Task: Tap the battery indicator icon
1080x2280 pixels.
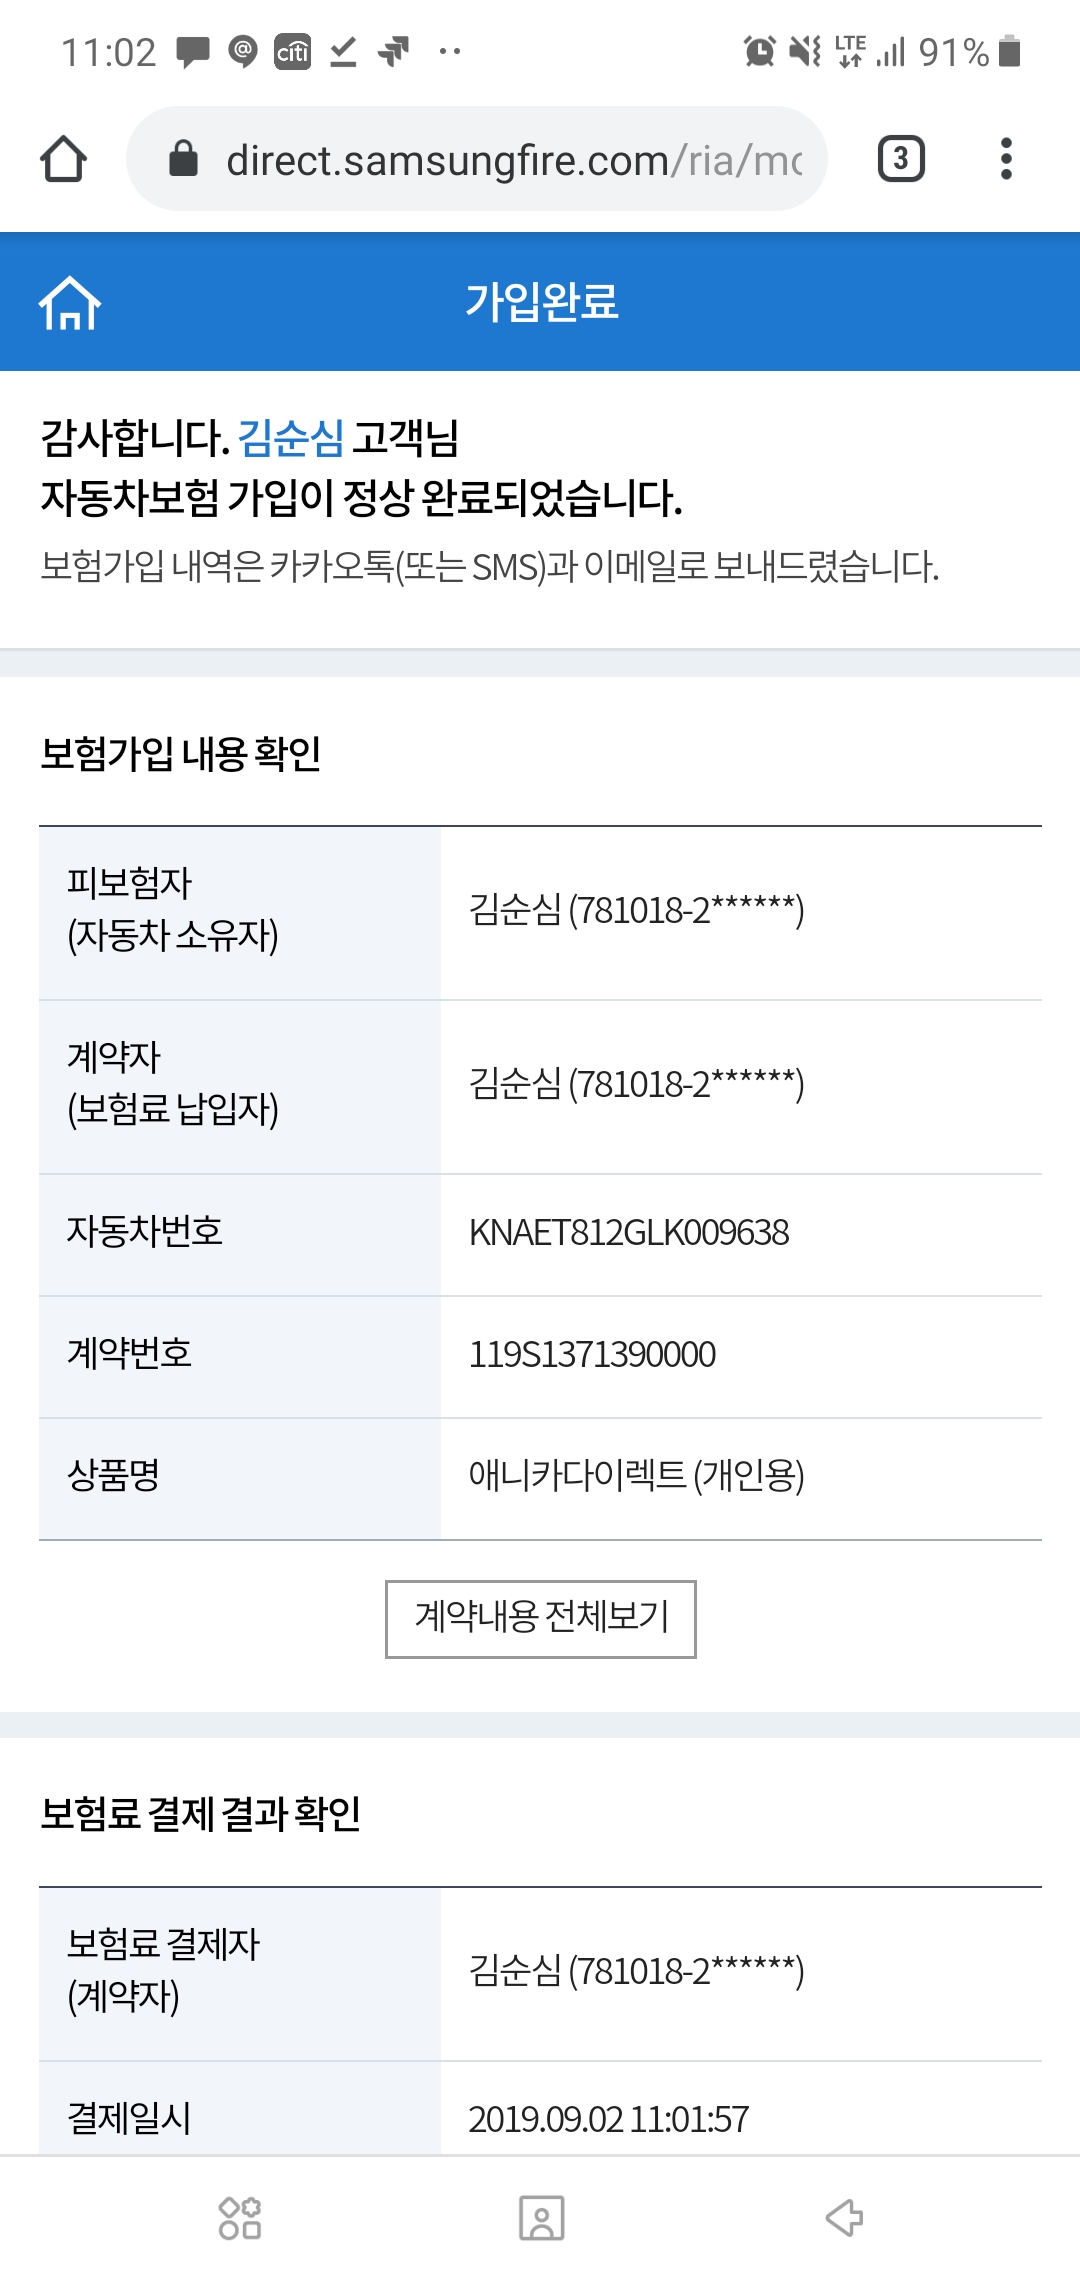Action: click(1010, 51)
